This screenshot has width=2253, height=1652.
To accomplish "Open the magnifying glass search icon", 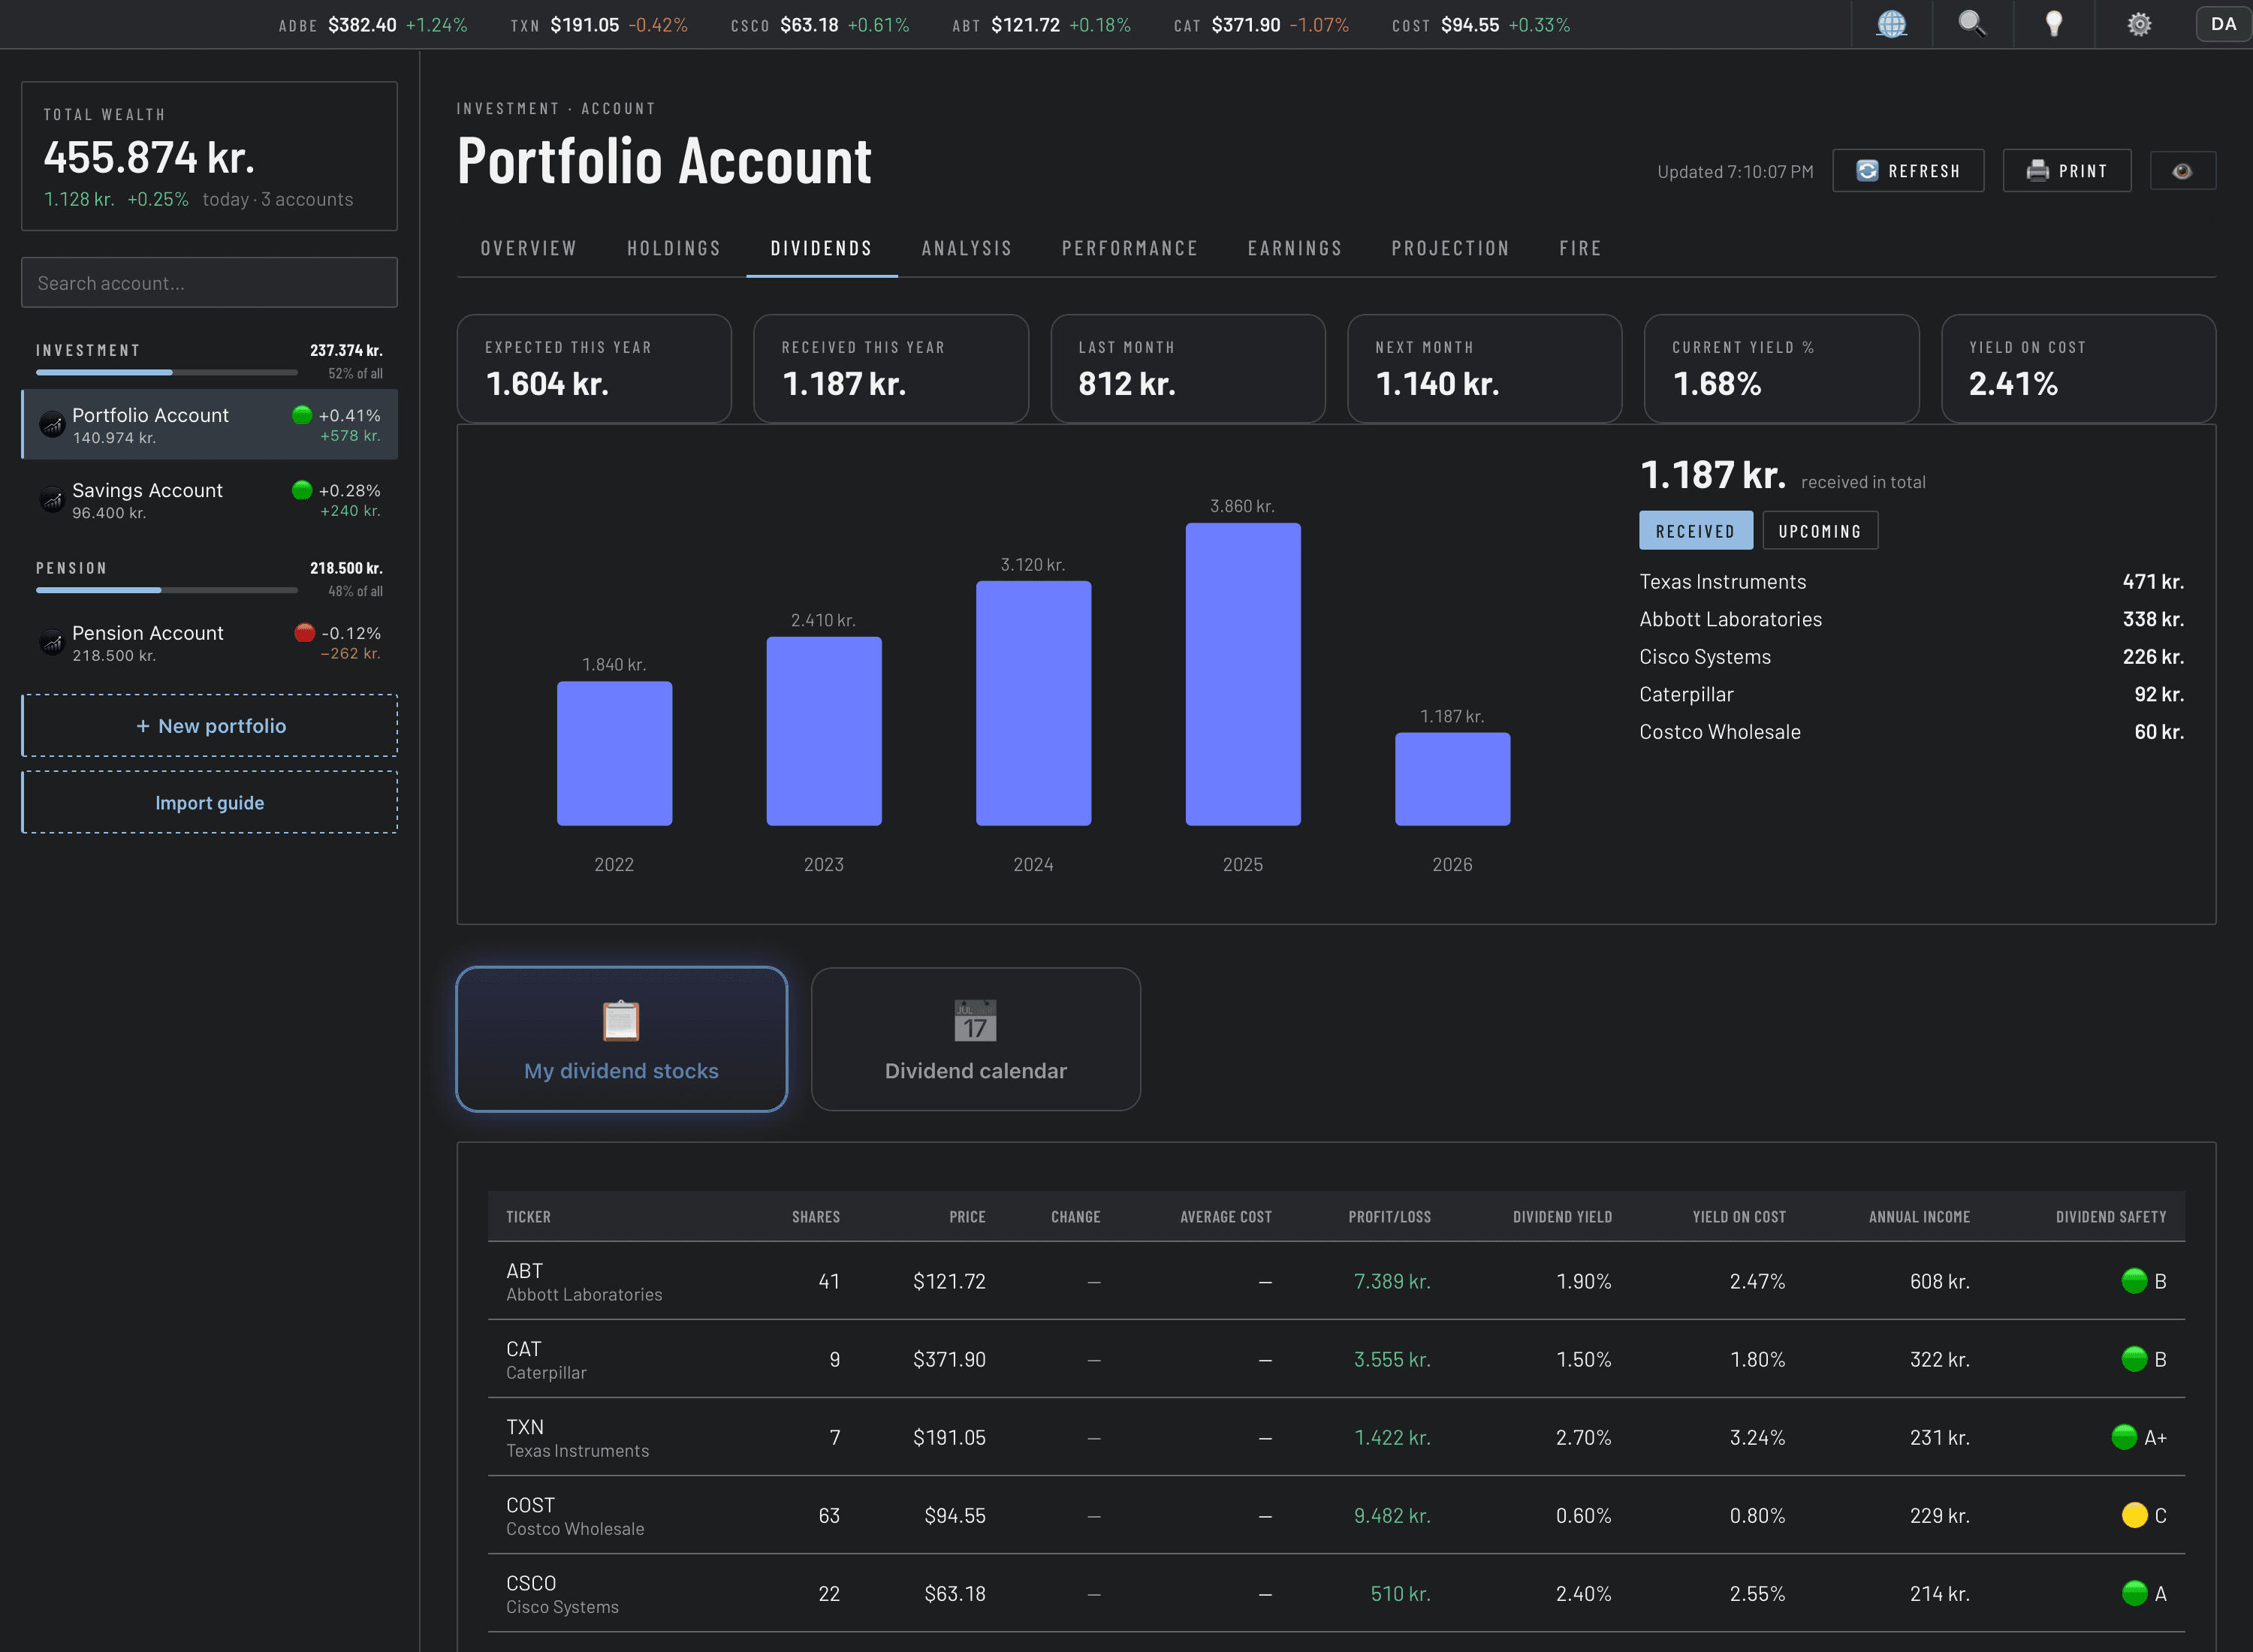I will pyautogui.click(x=1972, y=24).
